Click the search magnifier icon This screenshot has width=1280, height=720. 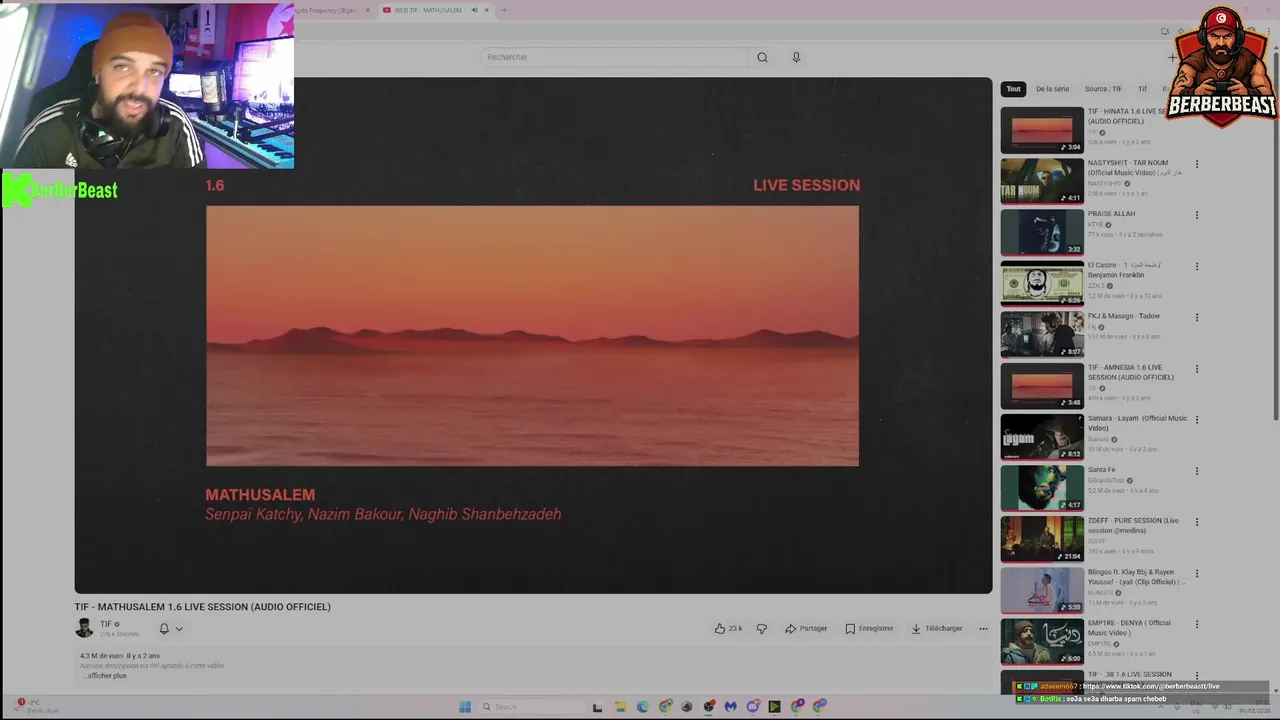(x=762, y=57)
